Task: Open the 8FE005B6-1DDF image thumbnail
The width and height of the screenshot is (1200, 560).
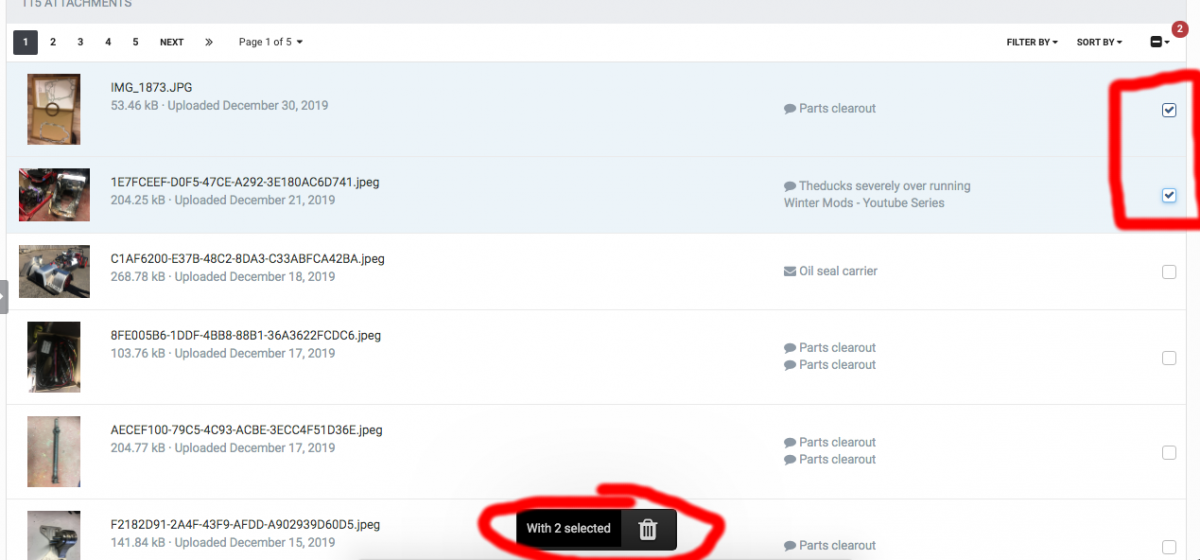Action: [x=54, y=357]
